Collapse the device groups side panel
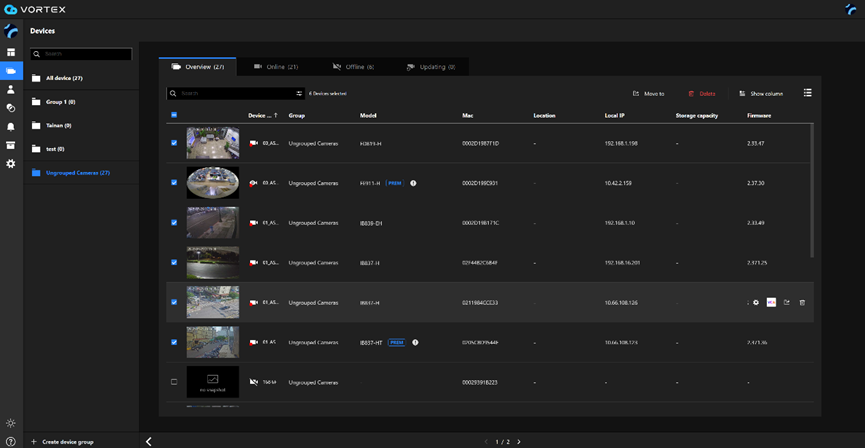Viewport: 865px width, 448px height. click(x=149, y=441)
